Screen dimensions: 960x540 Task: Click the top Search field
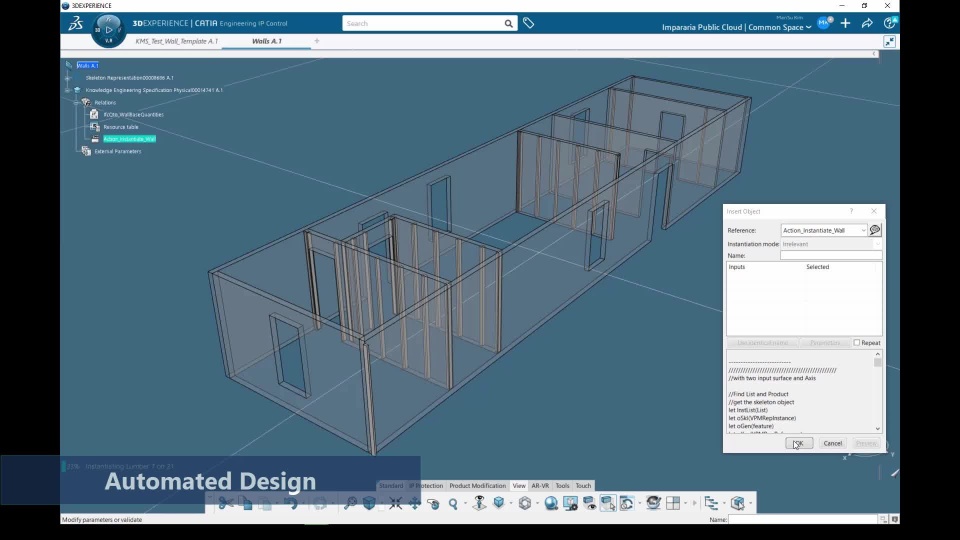pyautogui.click(x=423, y=23)
